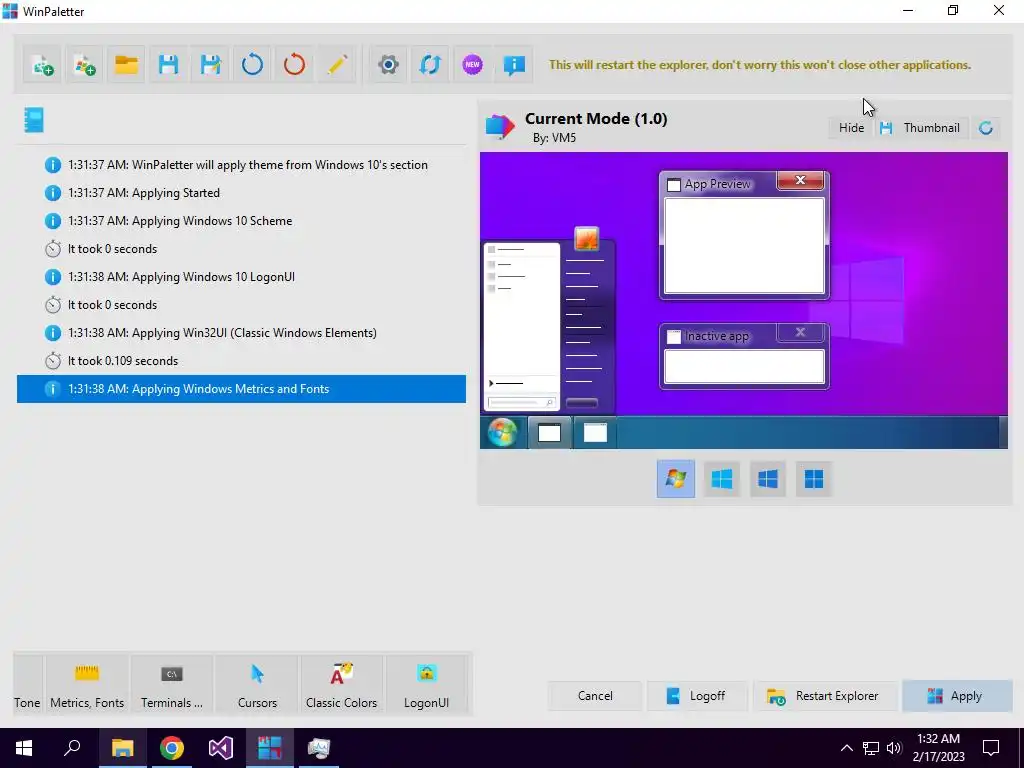Open Visual Studio from the taskbar
This screenshot has width=1024, height=768.
(x=221, y=748)
